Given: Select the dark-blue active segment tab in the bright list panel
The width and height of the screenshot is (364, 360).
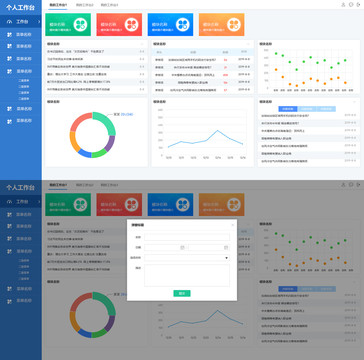Looking at the screenshot, I should (288, 109).
